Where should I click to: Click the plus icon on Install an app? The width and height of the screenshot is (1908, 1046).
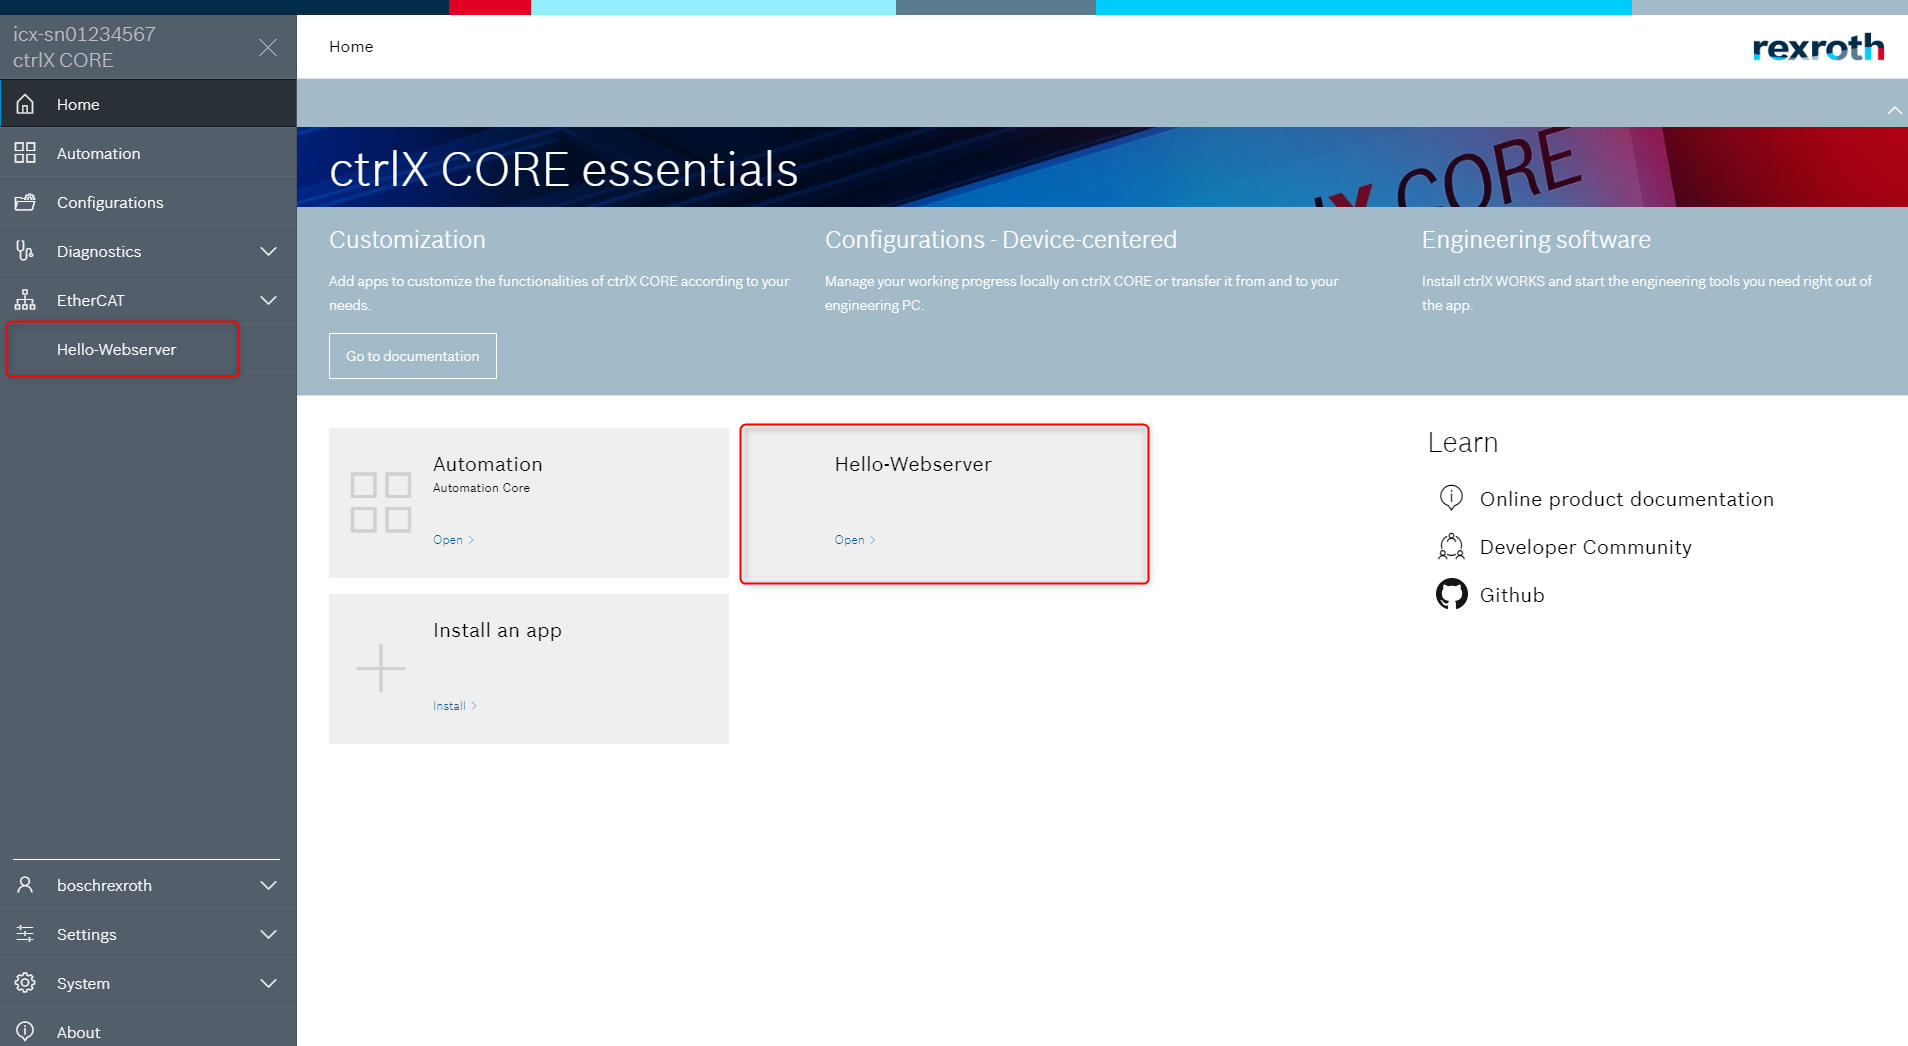coord(381,668)
